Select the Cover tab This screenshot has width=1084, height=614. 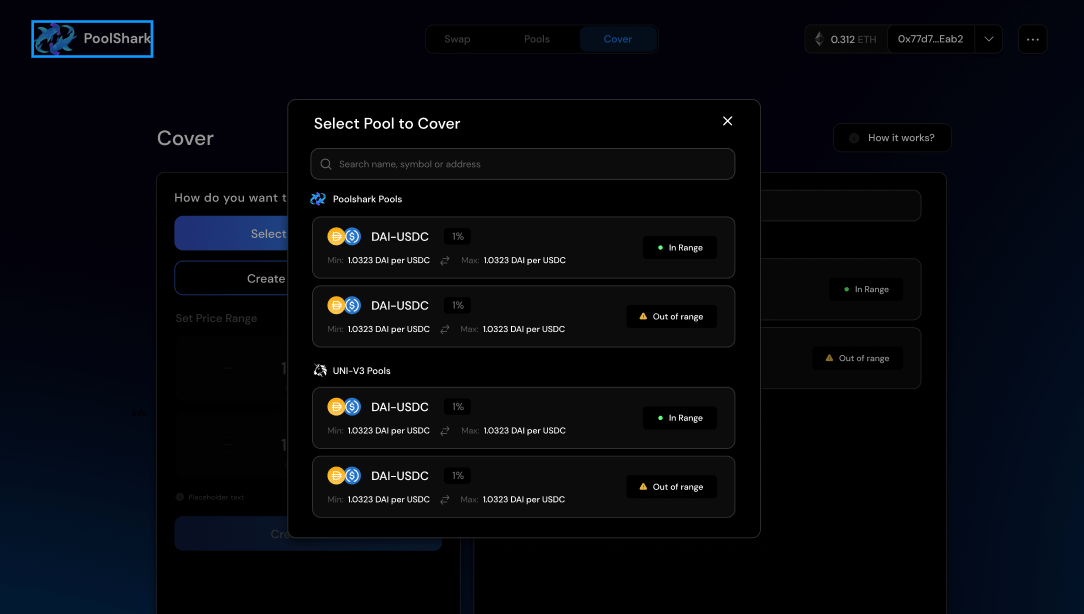(618, 39)
